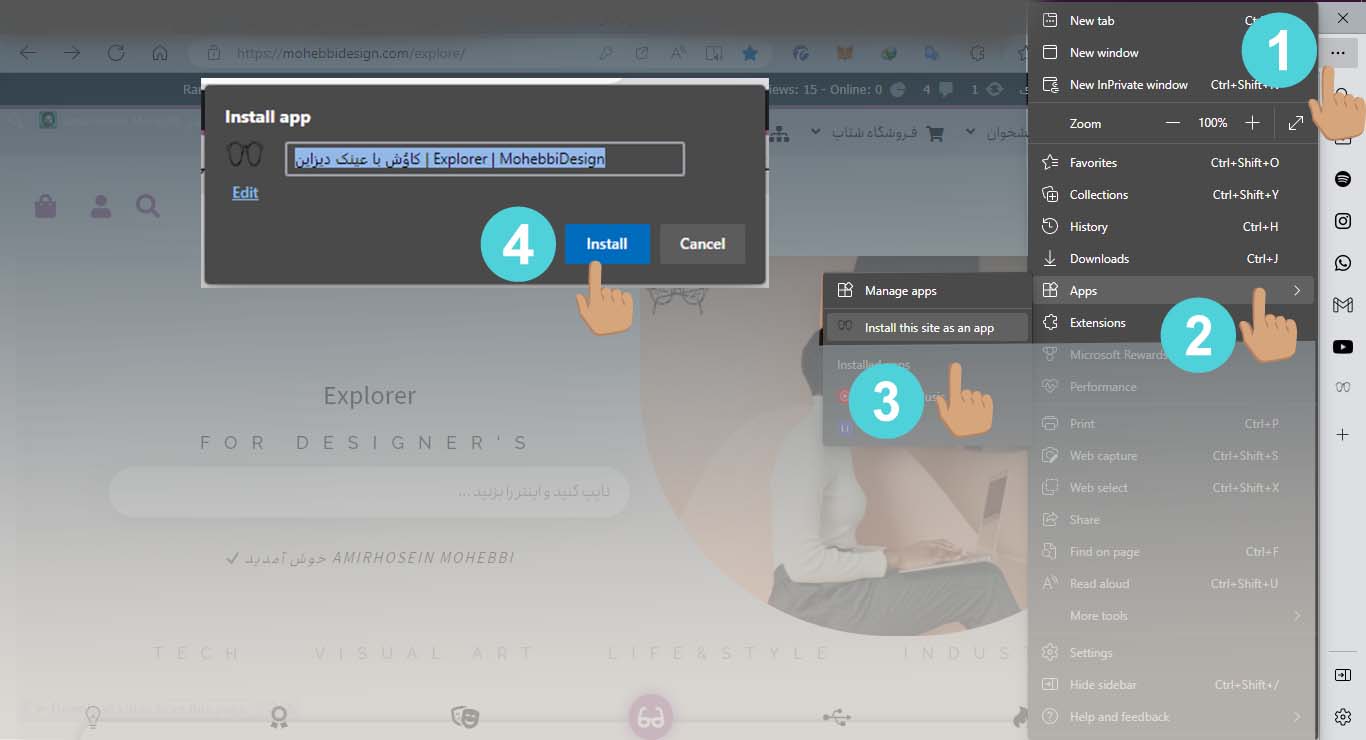Click the zoom in plus button
Viewport: 1366px width, 740px height.
pyautogui.click(x=1252, y=123)
